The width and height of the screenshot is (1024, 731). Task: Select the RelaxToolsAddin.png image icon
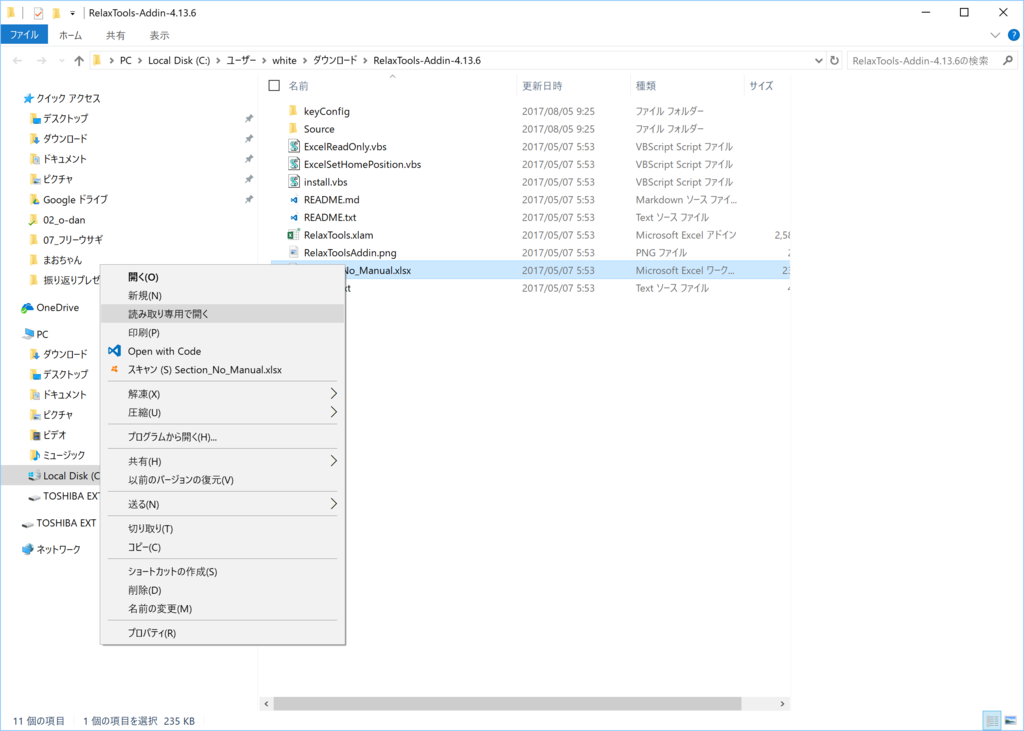click(x=294, y=252)
